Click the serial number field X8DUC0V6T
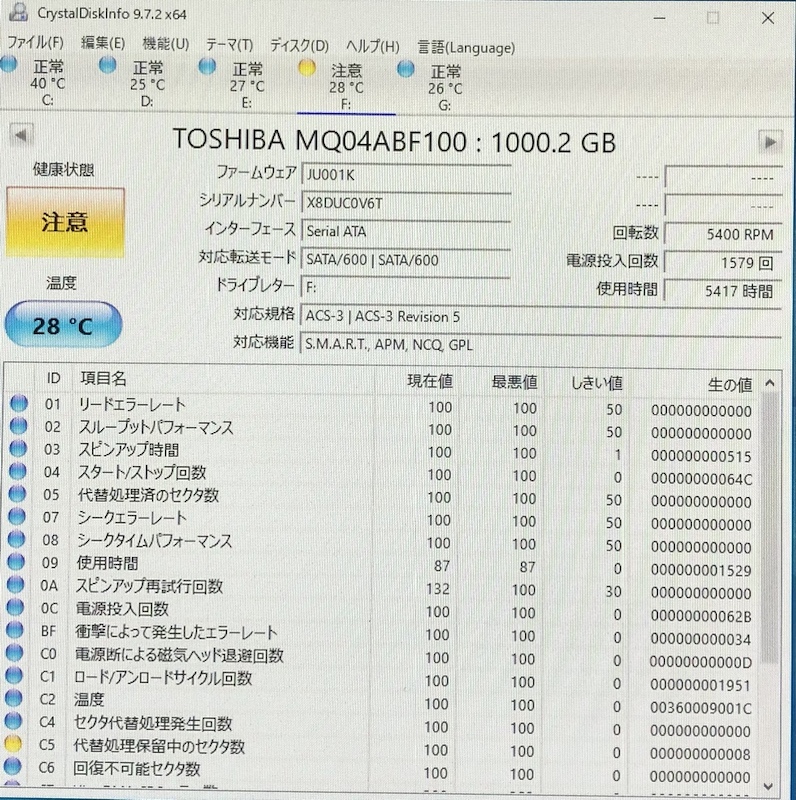 click(x=406, y=203)
